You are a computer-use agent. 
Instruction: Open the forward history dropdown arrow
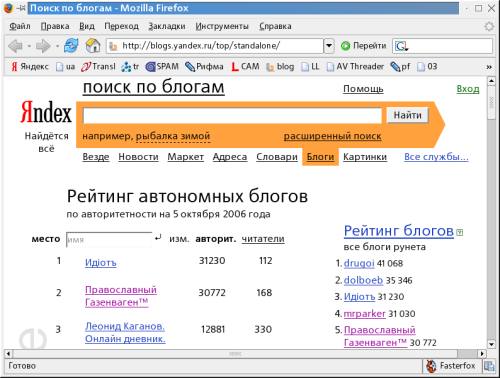(x=57, y=46)
